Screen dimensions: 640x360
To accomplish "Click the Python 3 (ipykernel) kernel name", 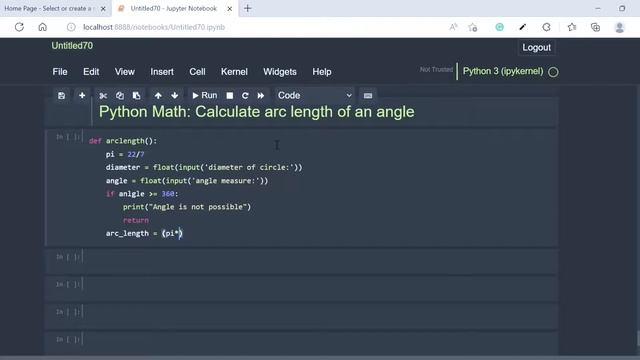I will [503, 71].
